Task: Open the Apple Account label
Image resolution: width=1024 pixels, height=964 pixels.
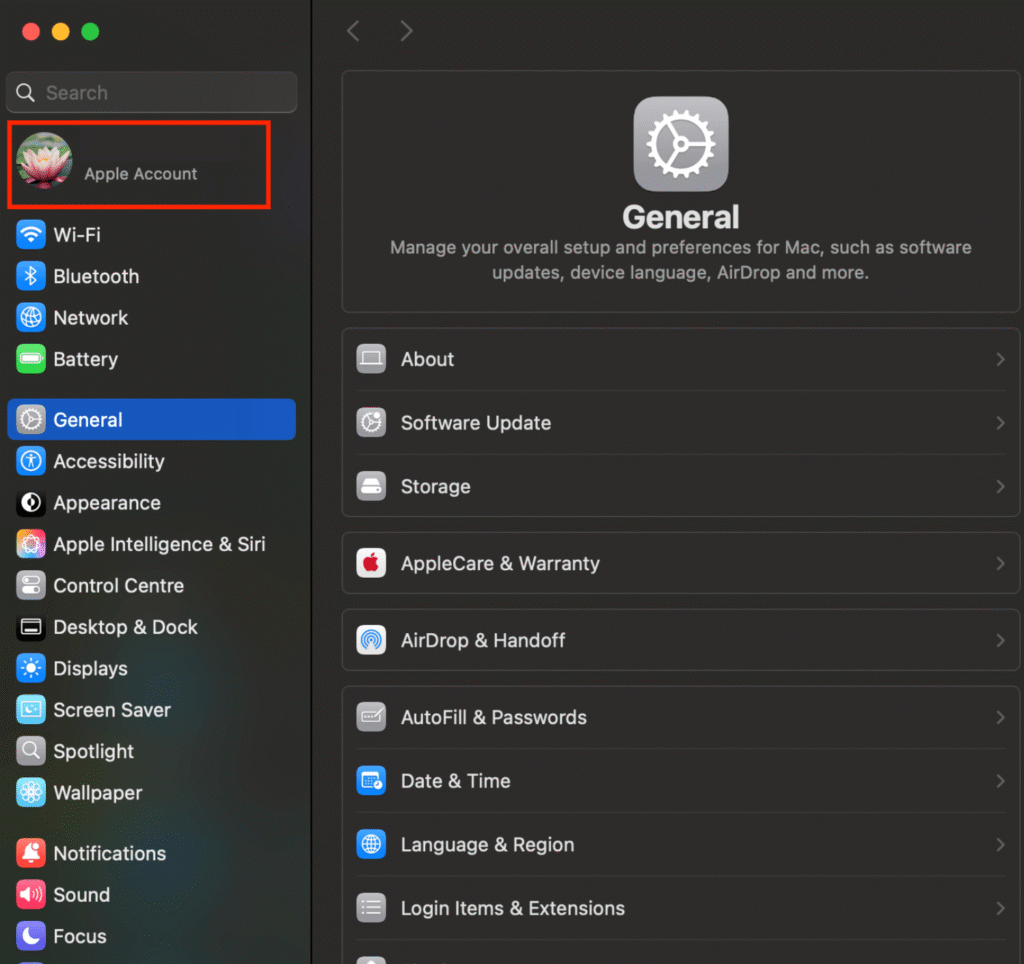Action: (x=140, y=174)
